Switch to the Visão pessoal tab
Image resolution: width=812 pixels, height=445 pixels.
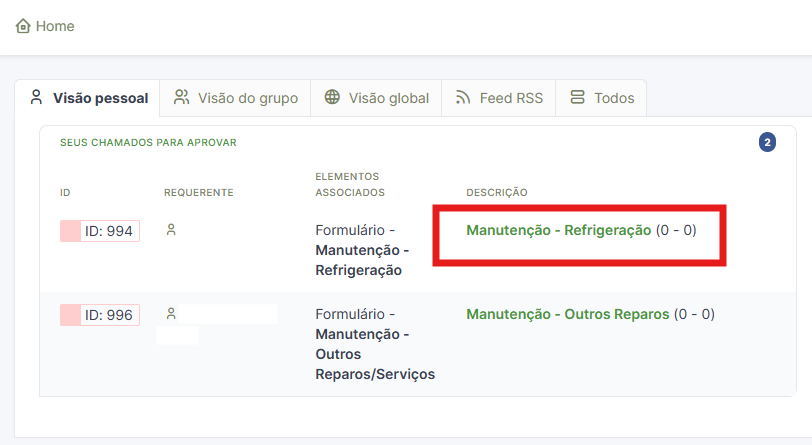point(88,98)
